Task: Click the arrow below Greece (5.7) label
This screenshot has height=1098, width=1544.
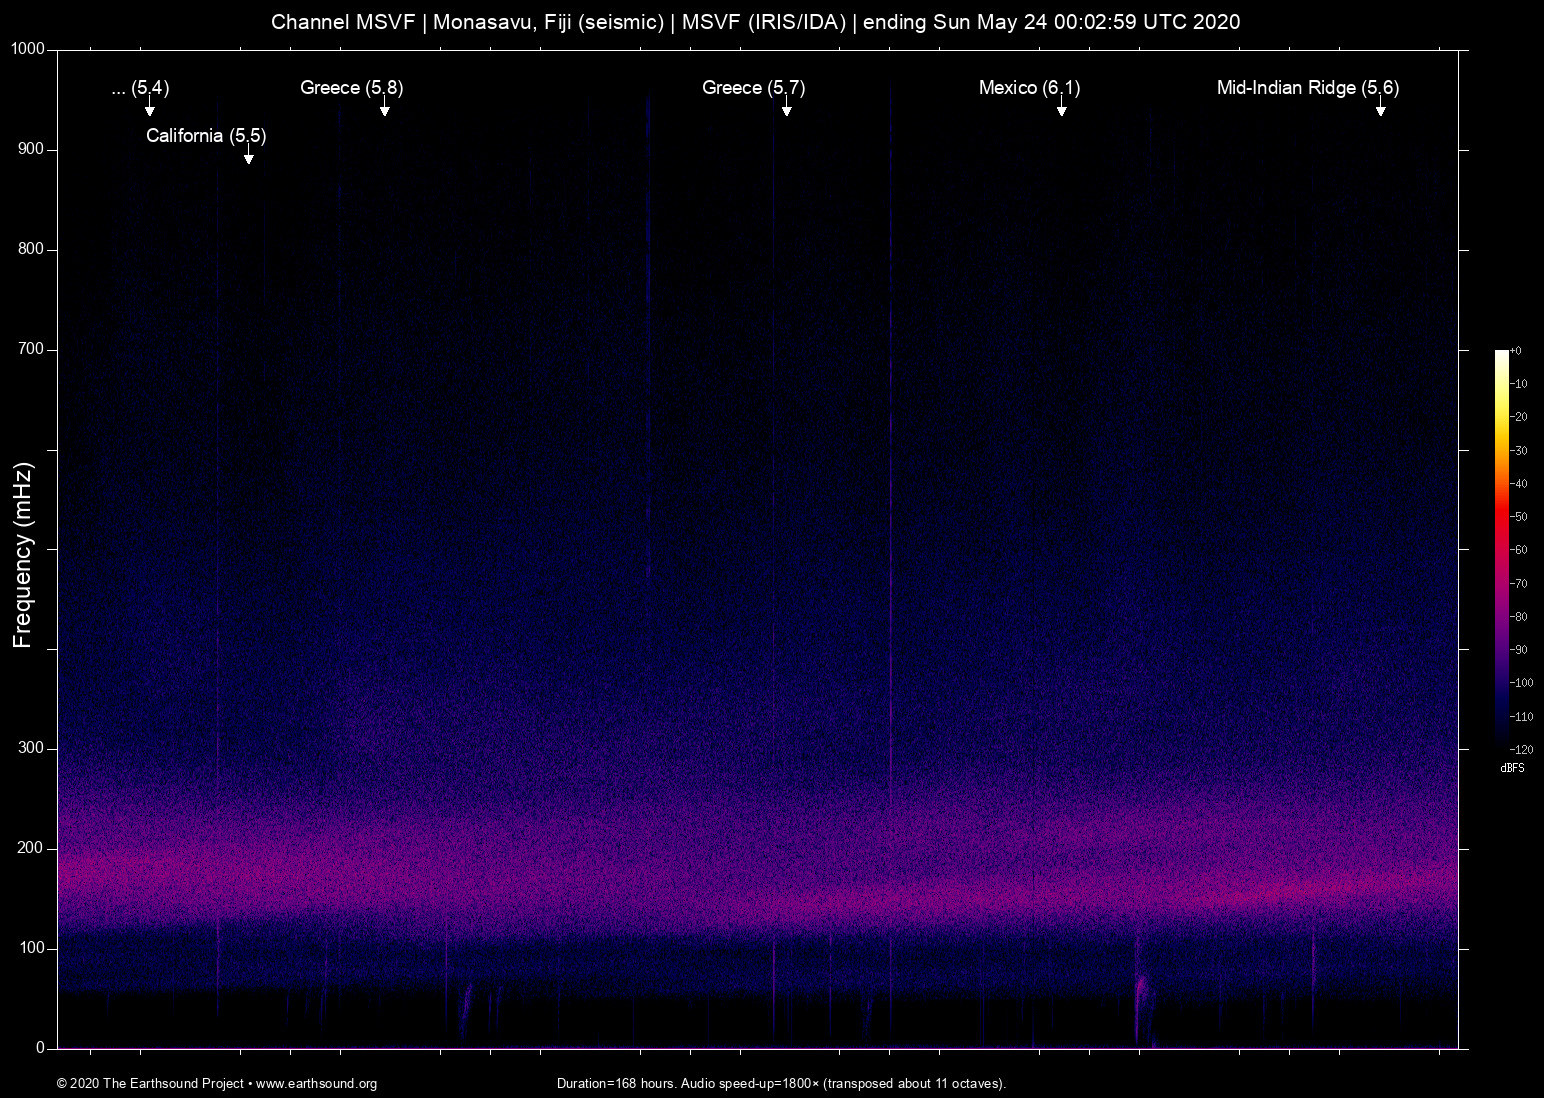Action: [x=786, y=109]
